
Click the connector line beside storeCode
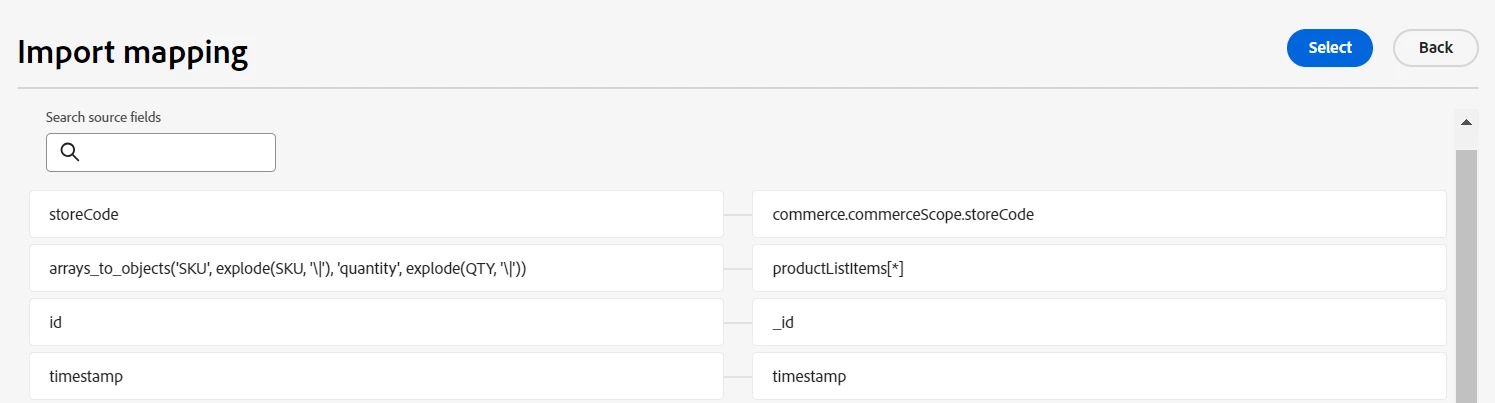pos(738,214)
